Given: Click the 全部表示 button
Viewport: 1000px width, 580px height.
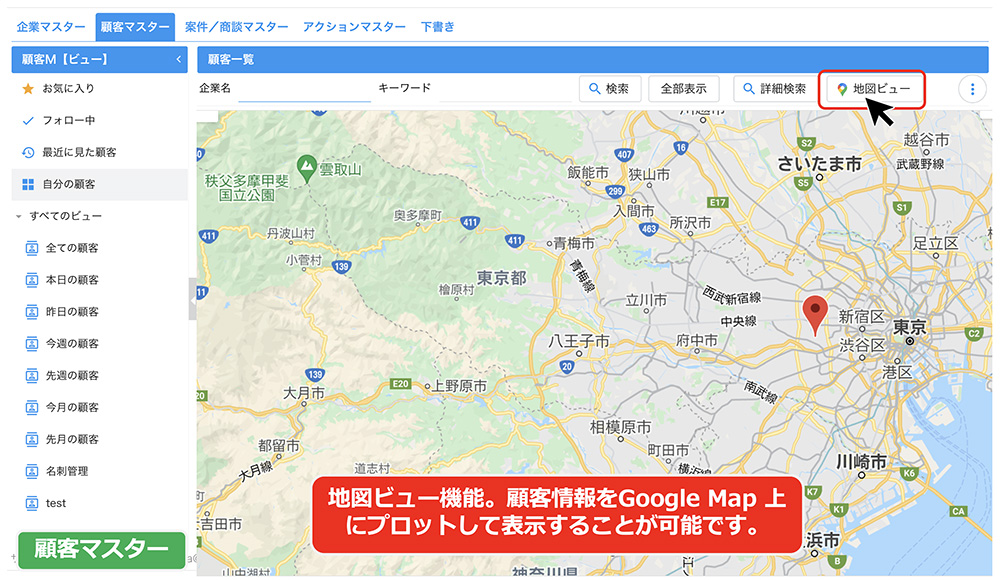Looking at the screenshot, I should (x=684, y=89).
